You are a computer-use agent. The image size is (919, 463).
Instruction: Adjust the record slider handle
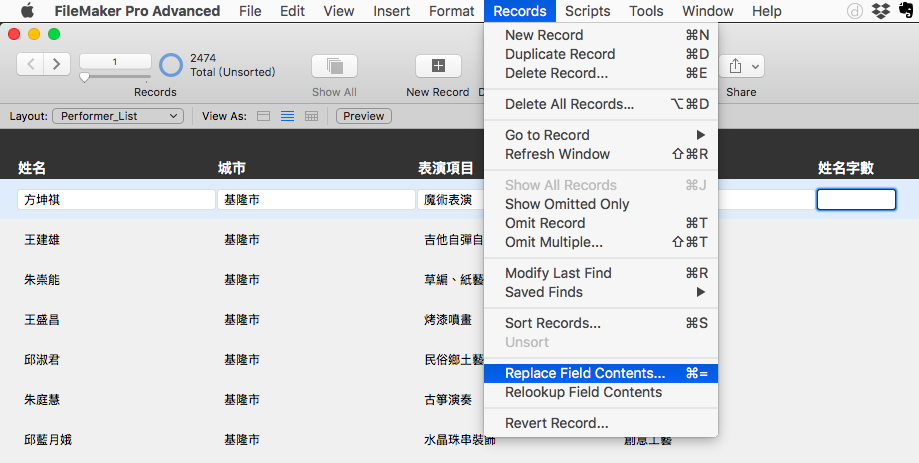[x=84, y=77]
